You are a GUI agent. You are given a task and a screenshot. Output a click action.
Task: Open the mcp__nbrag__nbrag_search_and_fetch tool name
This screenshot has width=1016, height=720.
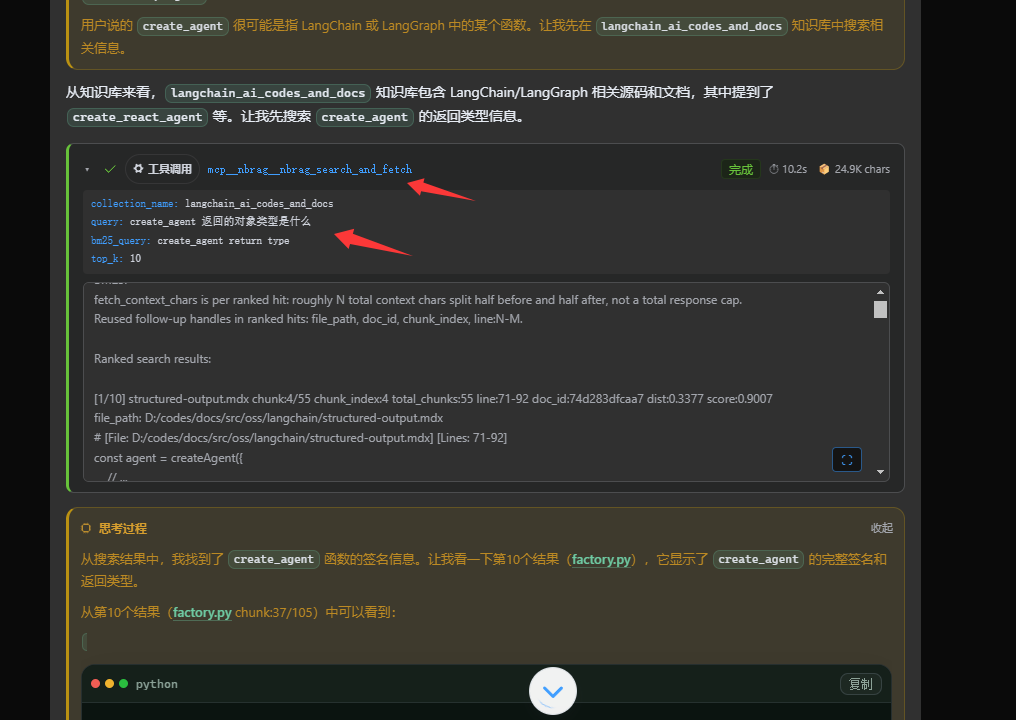309,169
